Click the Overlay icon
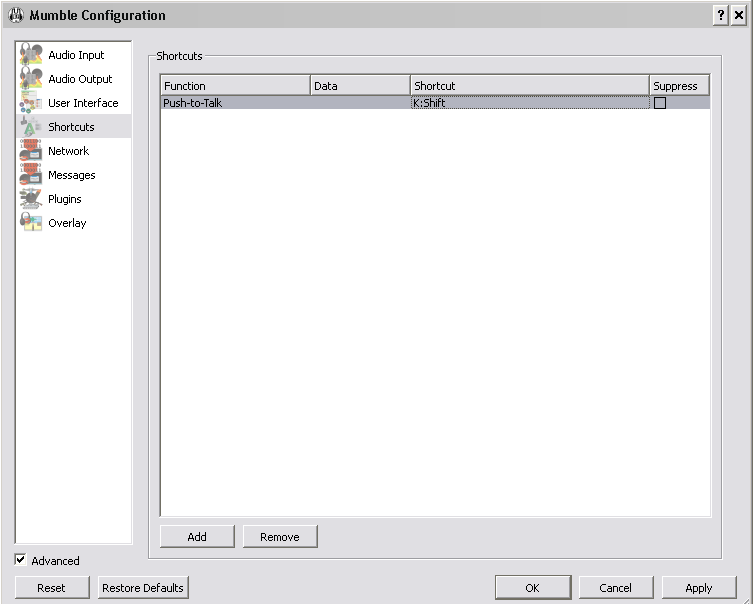The height and width of the screenshot is (604, 753). pos(31,222)
